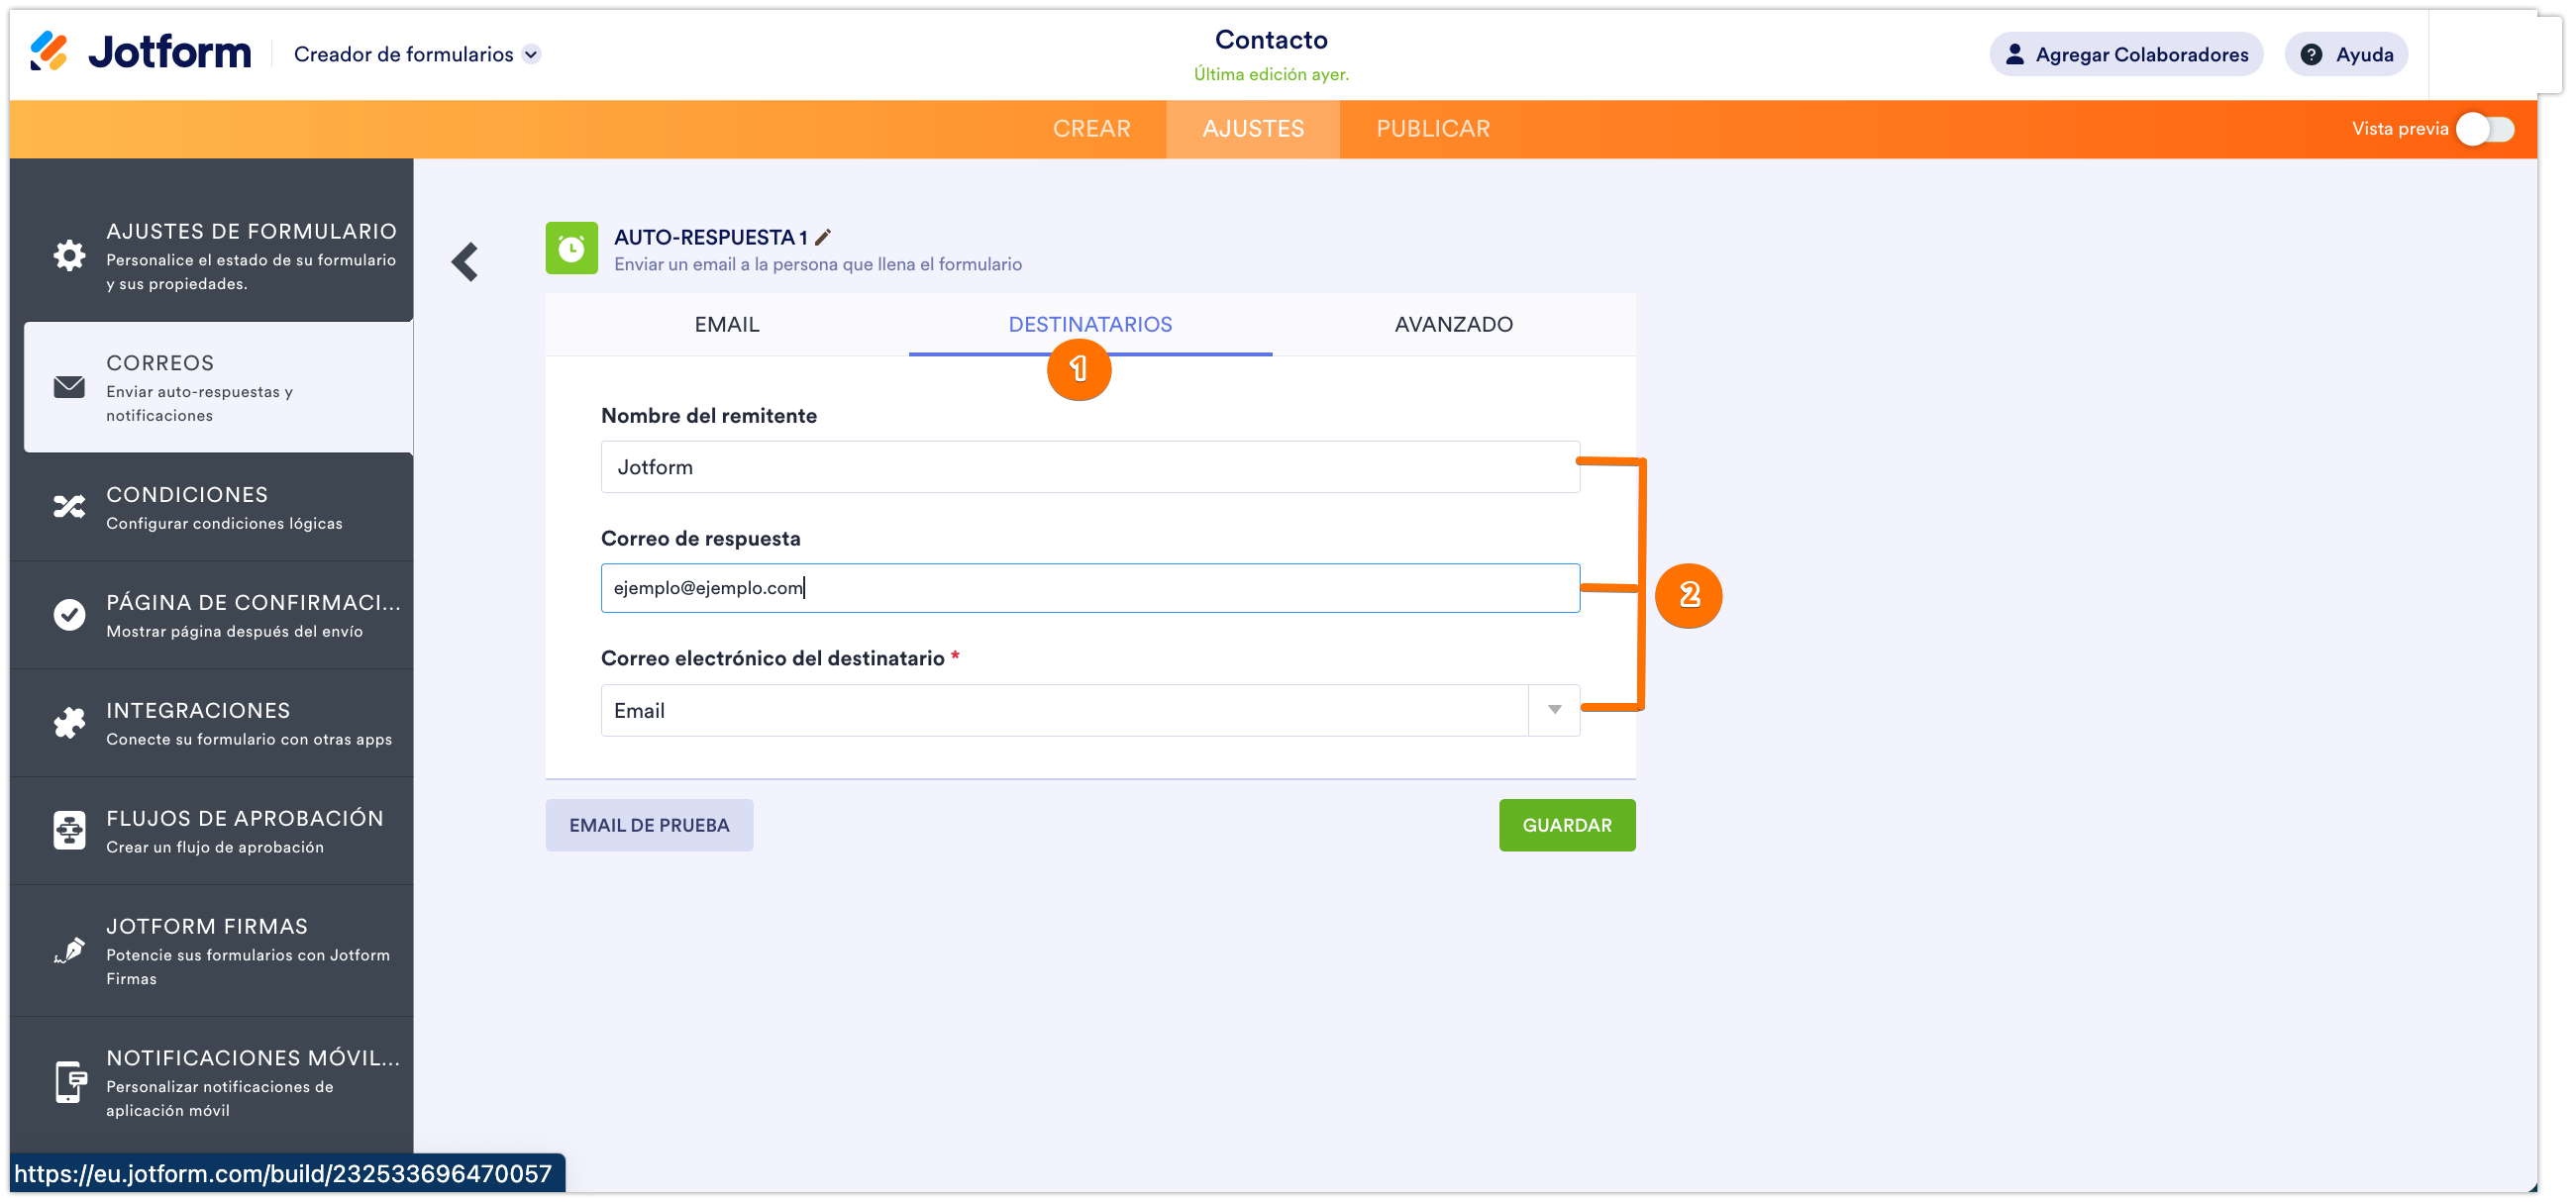
Task: Click the green Auto-Respuesta clock icon
Action: tap(571, 248)
